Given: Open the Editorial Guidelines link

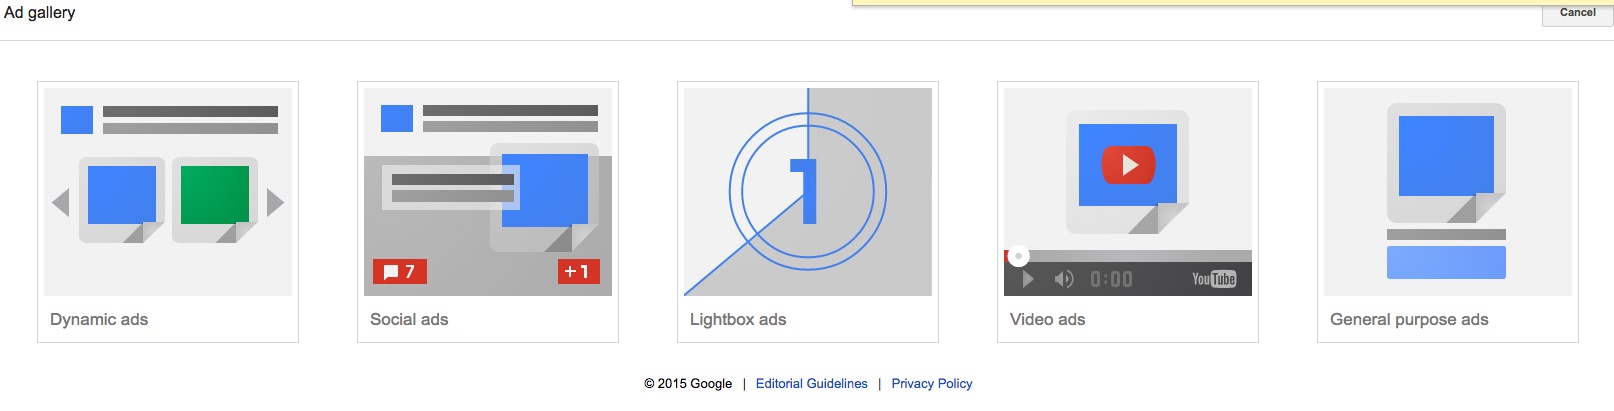Looking at the screenshot, I should pos(811,384).
